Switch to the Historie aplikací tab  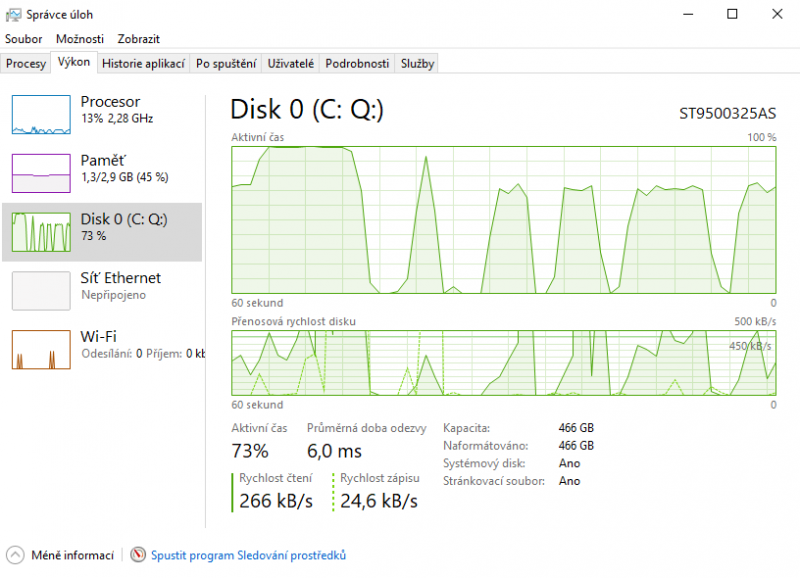click(x=144, y=63)
